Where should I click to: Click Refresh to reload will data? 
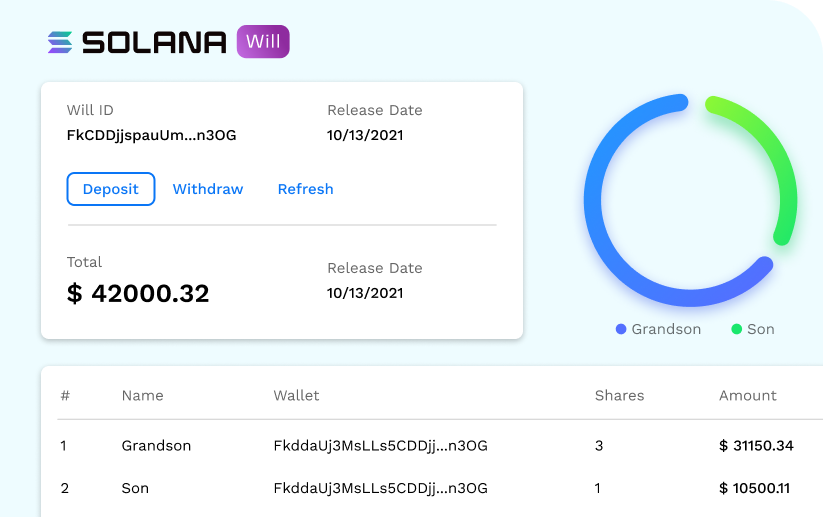[x=305, y=189]
